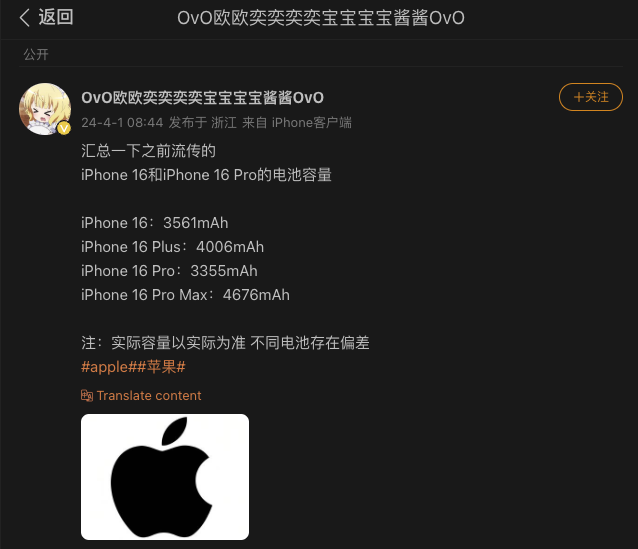Click the yellow verified V badge
Viewport: 638px width, 549px height.
click(64, 128)
